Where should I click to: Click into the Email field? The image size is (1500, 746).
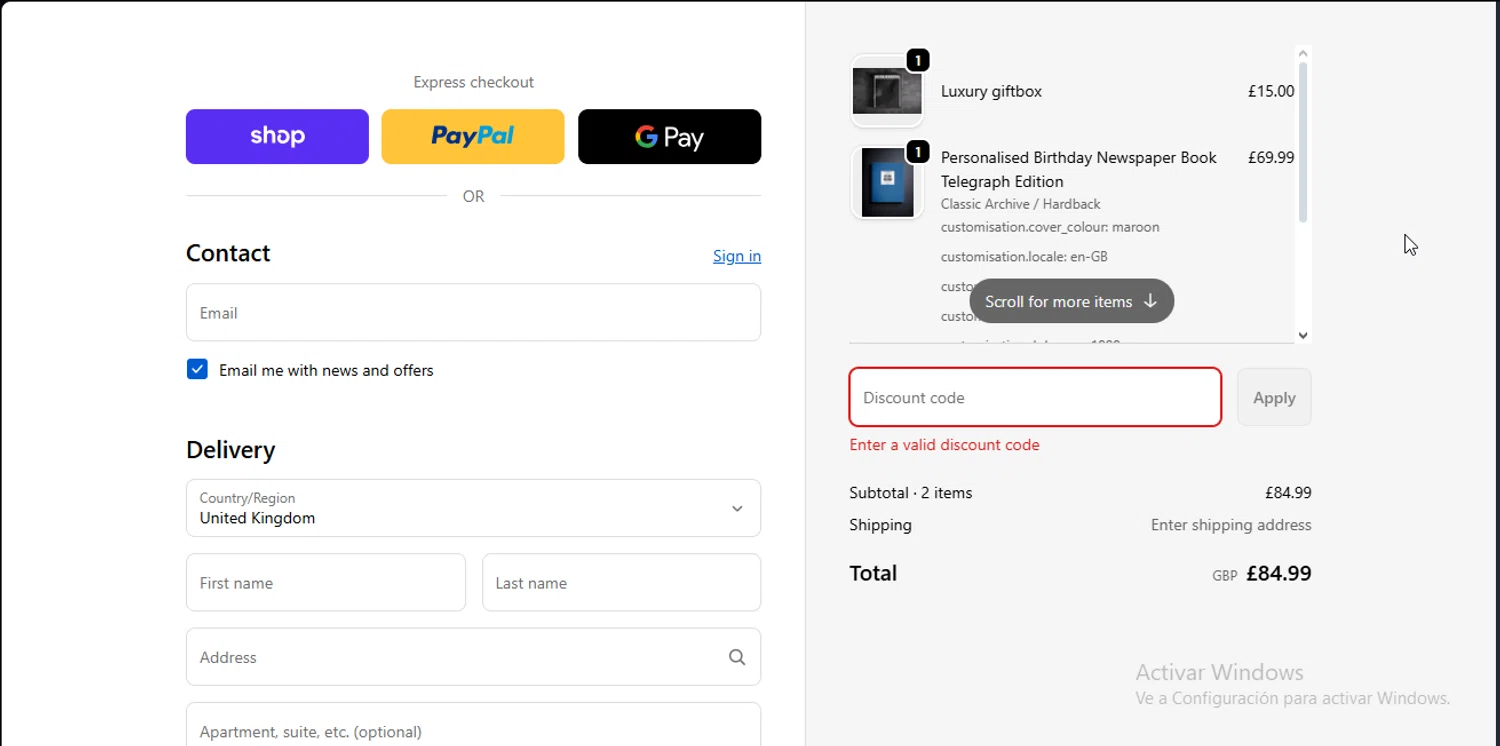pyautogui.click(x=473, y=313)
